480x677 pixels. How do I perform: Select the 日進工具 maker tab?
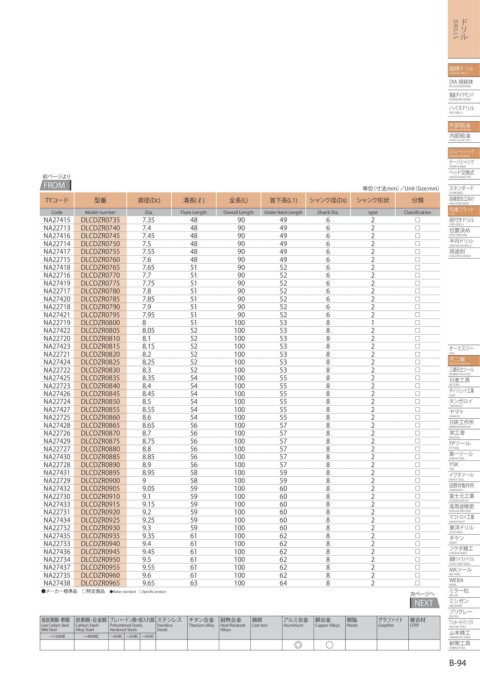464,381
